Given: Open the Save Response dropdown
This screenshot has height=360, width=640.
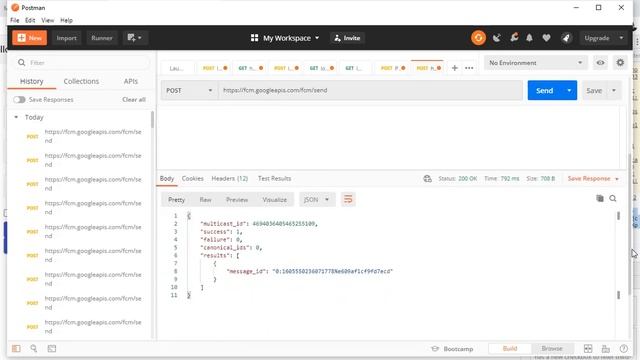Looking at the screenshot, I should (593, 178).
